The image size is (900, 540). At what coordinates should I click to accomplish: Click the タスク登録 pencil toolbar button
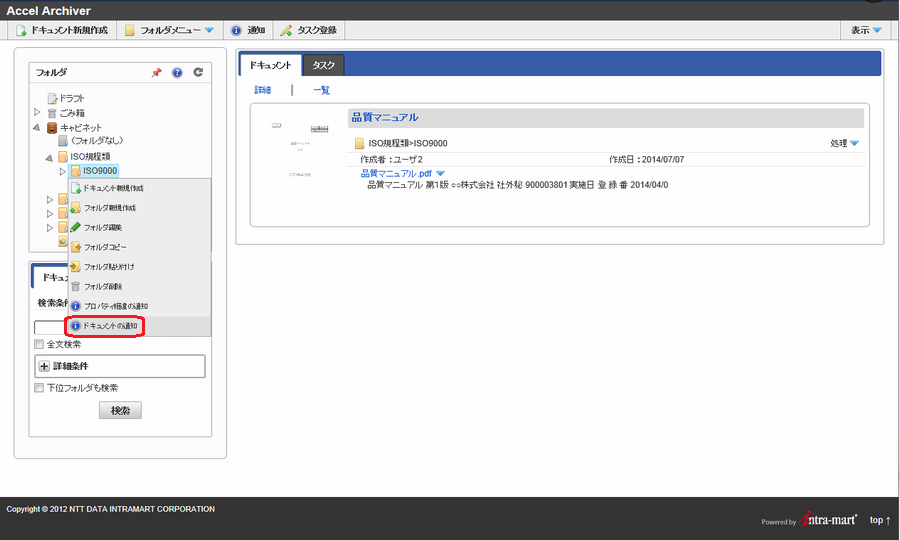click(x=308, y=30)
